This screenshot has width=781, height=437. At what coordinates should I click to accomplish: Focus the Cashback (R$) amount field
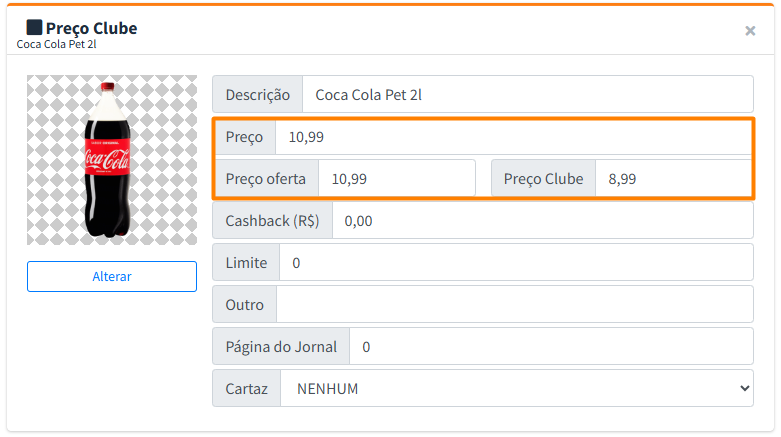tap(541, 221)
